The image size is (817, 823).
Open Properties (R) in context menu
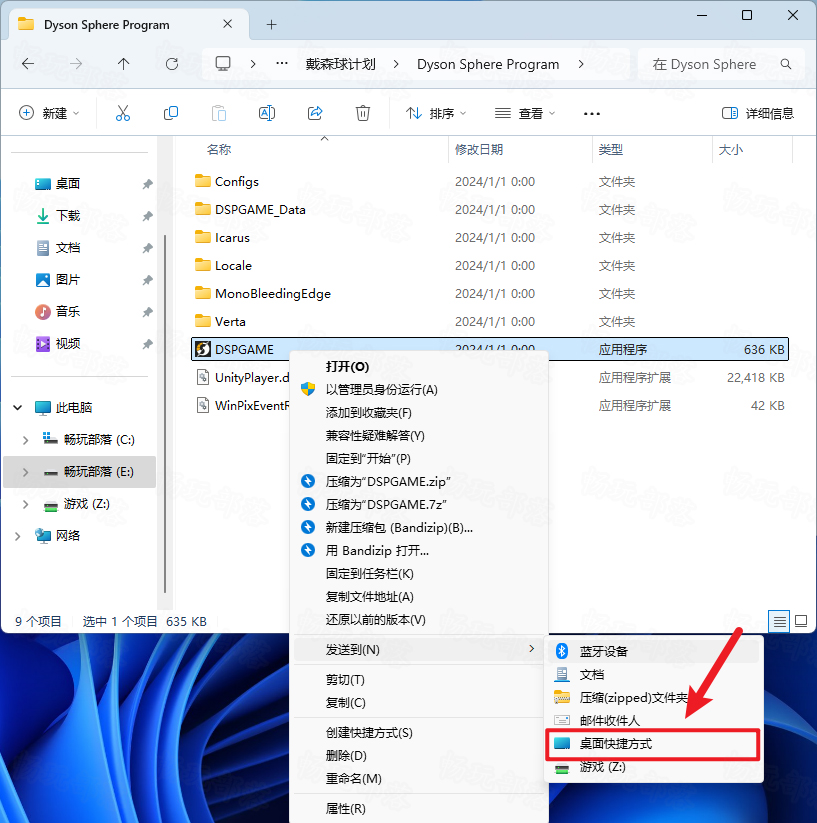click(x=419, y=809)
